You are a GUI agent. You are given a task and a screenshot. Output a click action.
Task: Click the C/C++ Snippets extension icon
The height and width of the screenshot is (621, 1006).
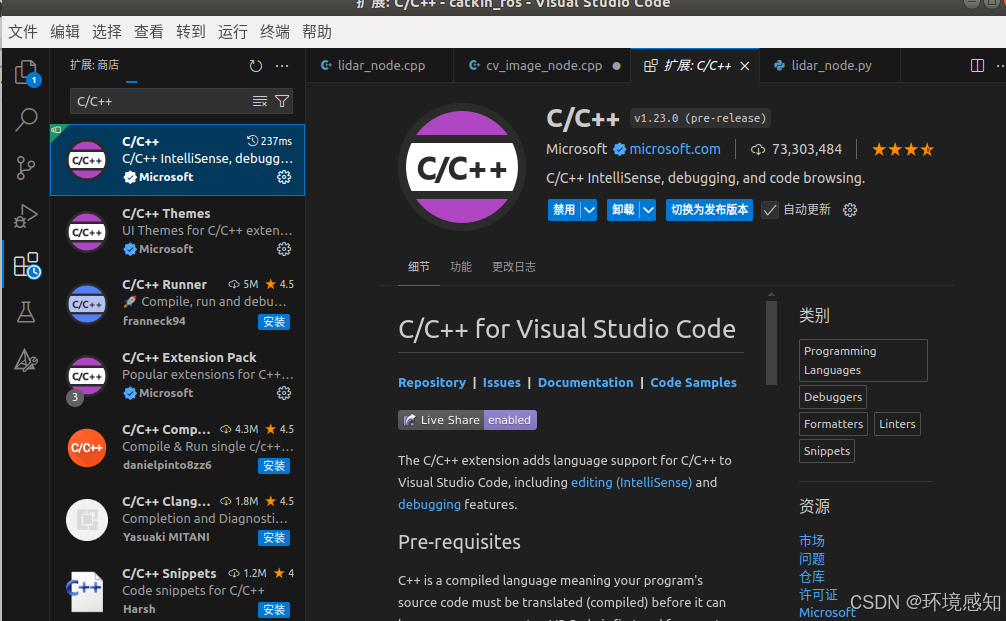pos(85,591)
